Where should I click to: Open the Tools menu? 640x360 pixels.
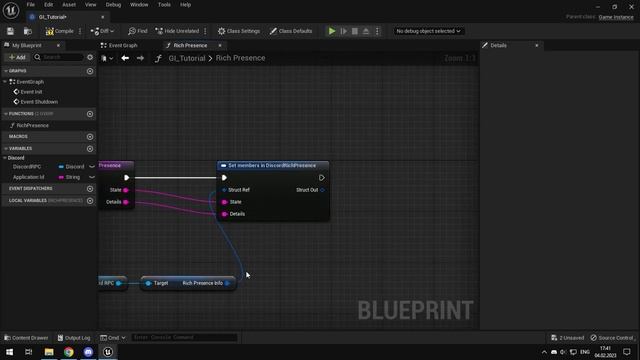pos(164,5)
